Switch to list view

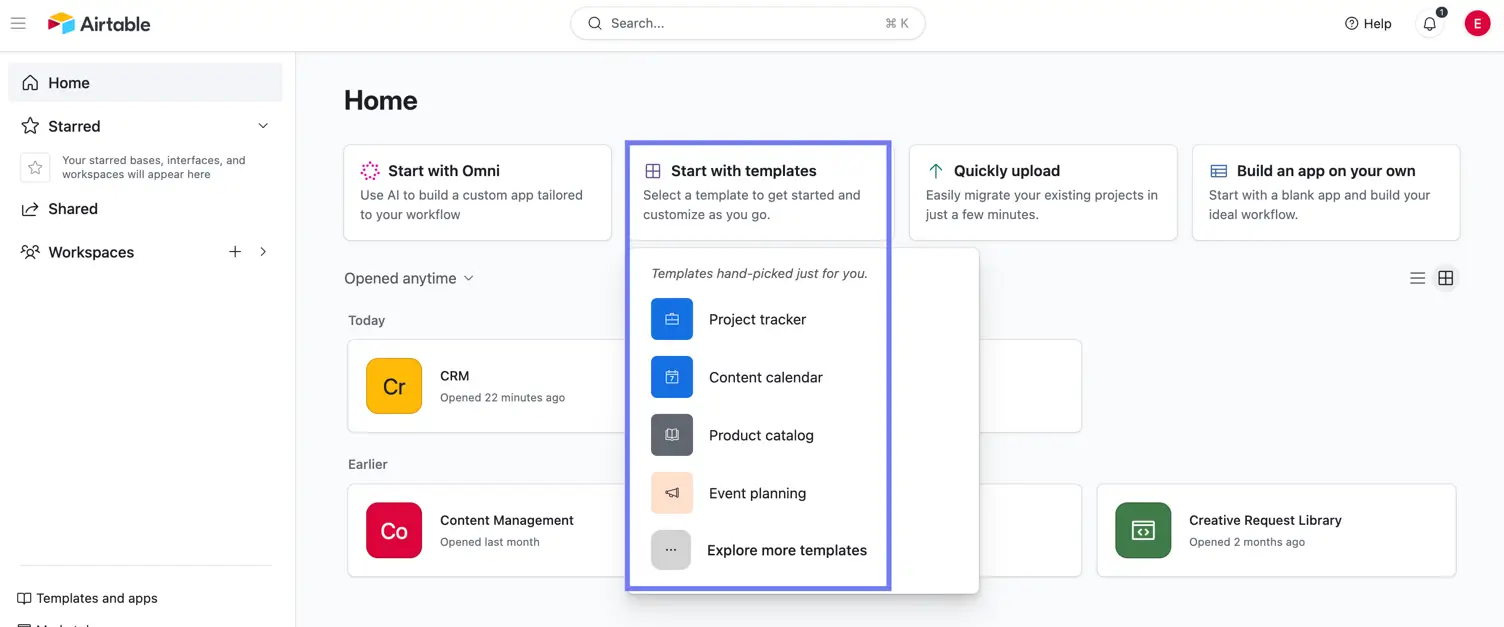[1417, 278]
